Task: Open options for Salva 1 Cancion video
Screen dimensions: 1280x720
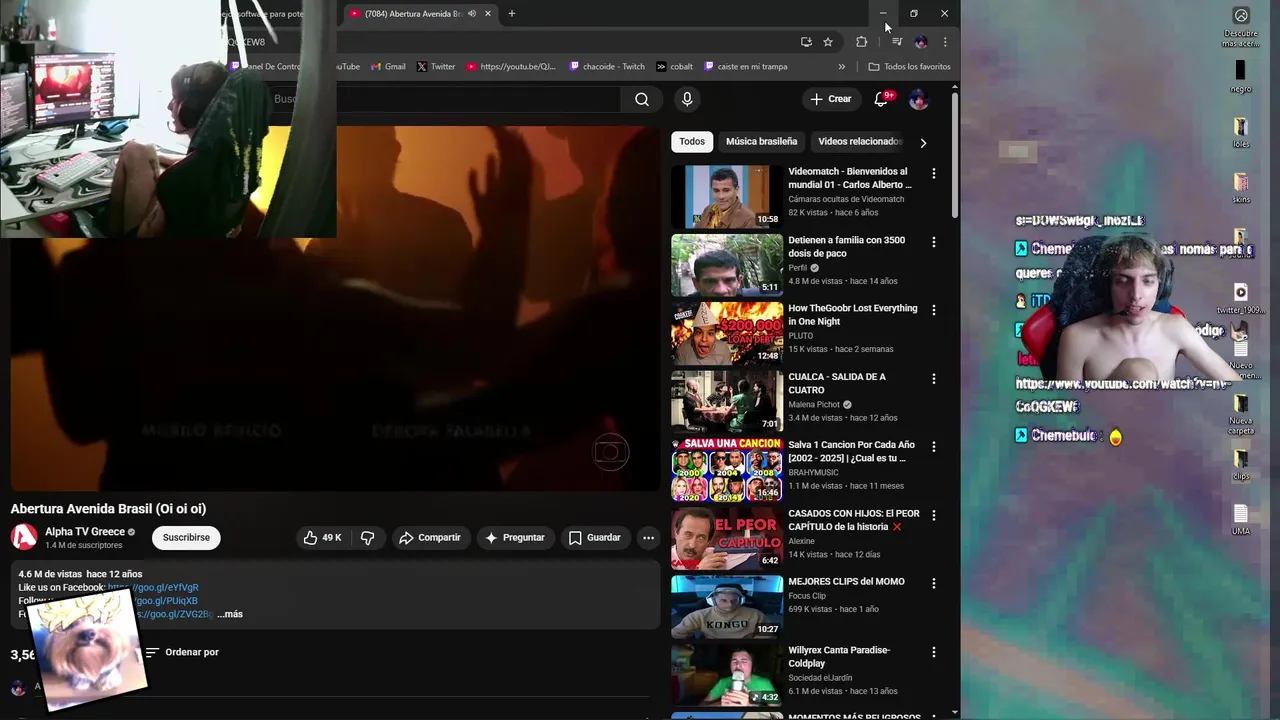Action: pos(934,447)
